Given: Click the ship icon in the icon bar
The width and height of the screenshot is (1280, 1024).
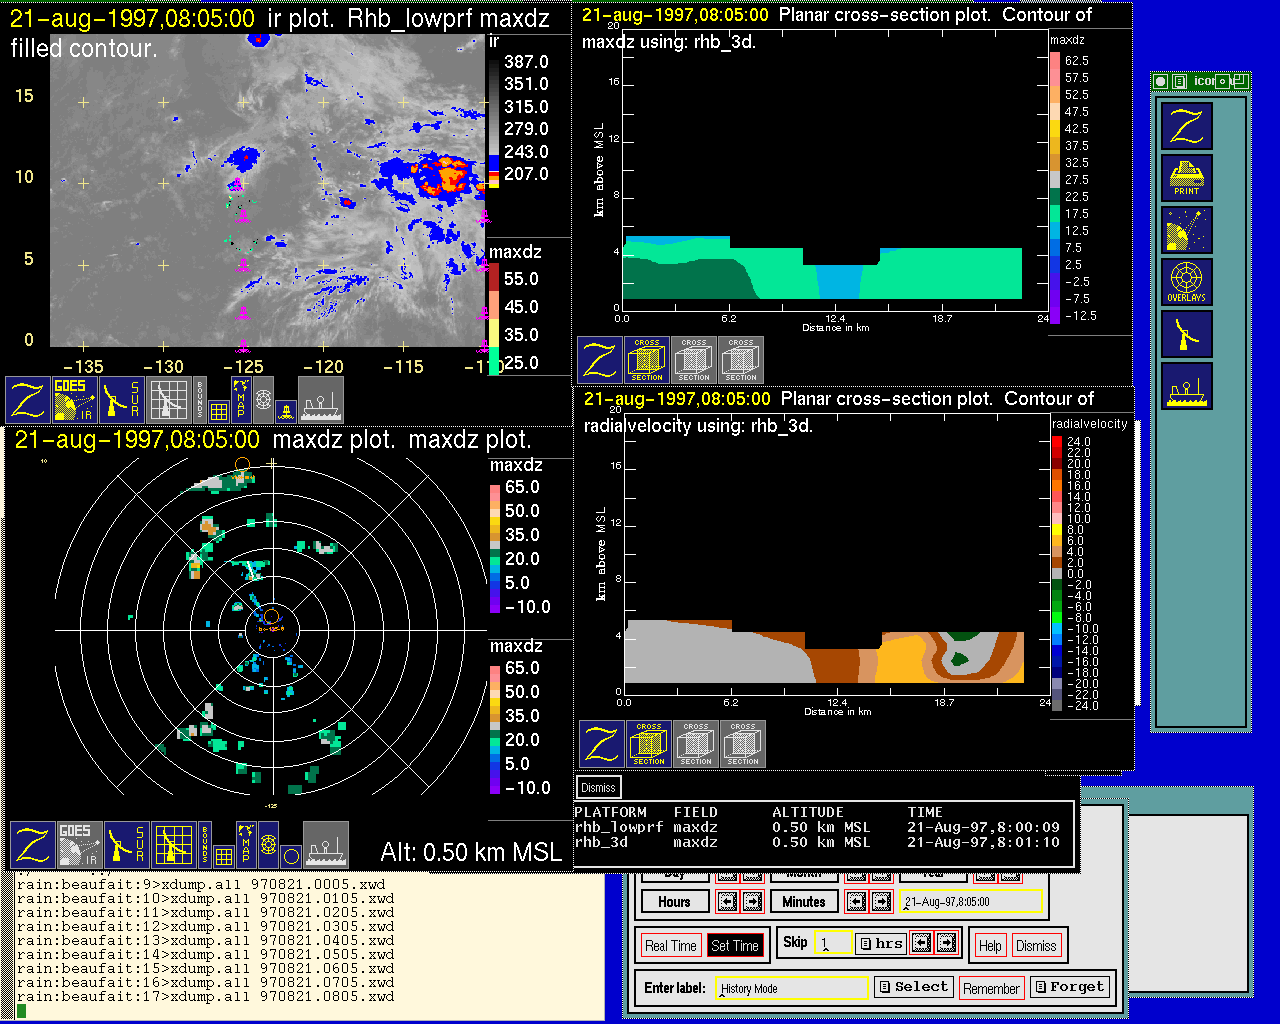Looking at the screenshot, I should pos(1187,386).
